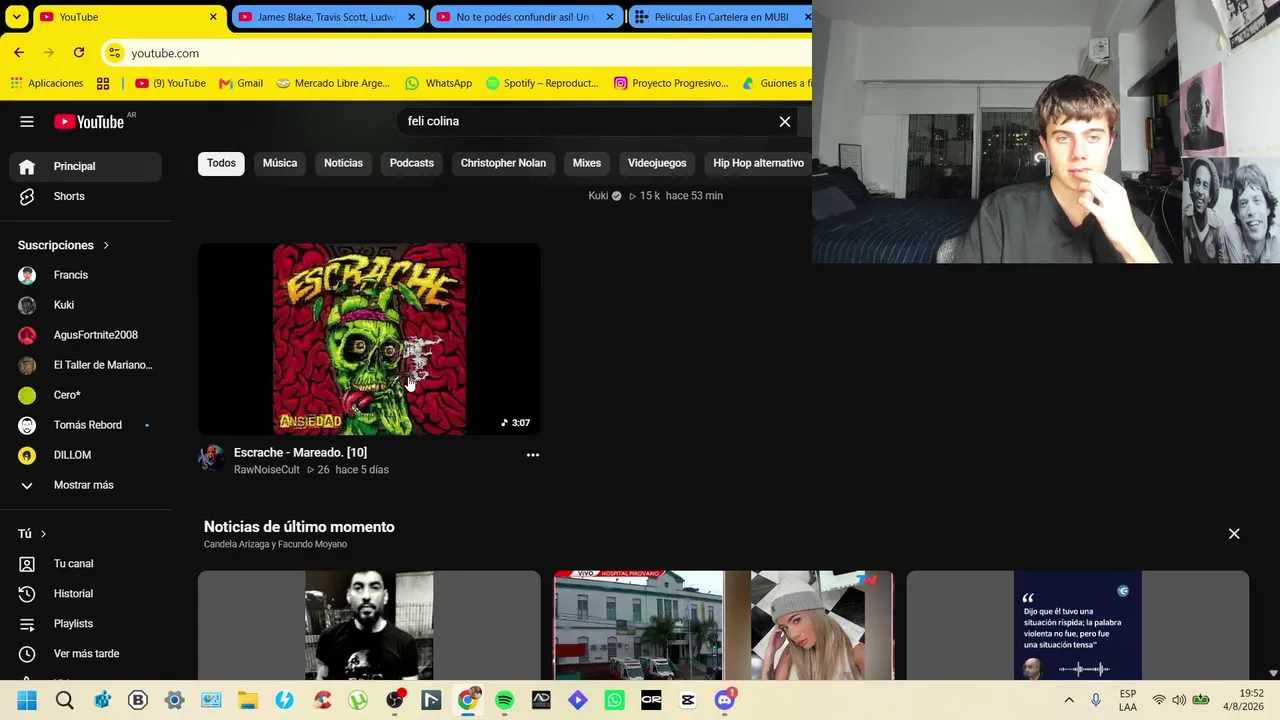The width and height of the screenshot is (1280, 720).
Task: Select the Christopher Nolan filter chip
Action: (503, 163)
